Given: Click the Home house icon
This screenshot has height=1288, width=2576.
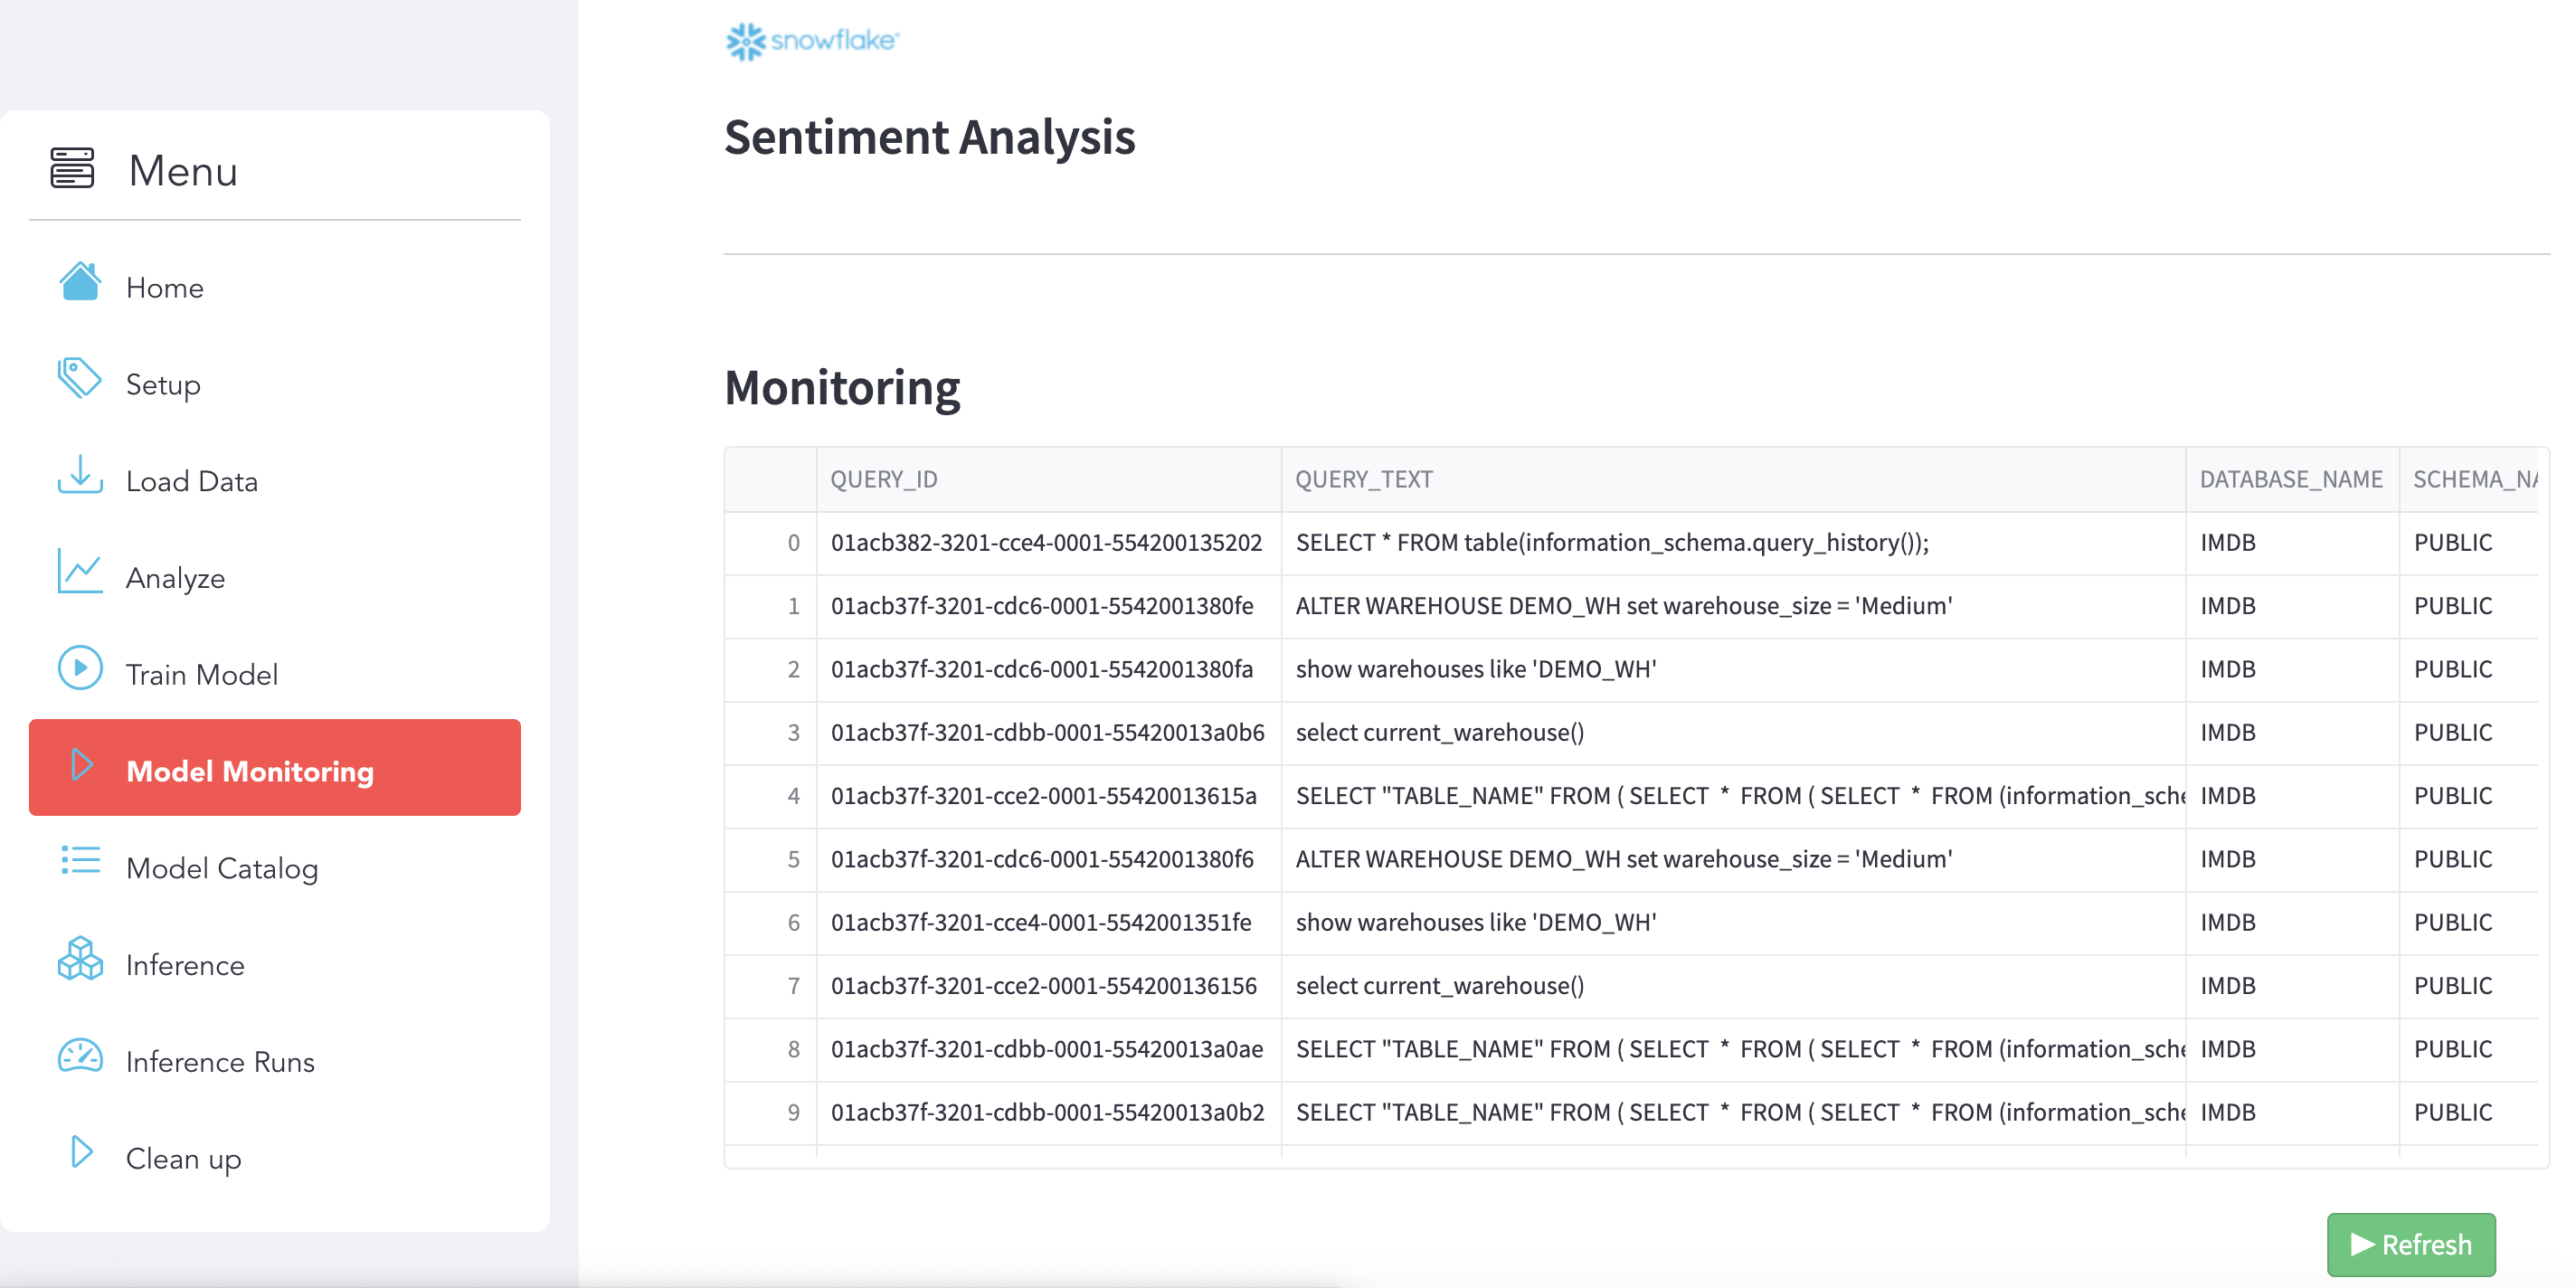Looking at the screenshot, I should [80, 283].
